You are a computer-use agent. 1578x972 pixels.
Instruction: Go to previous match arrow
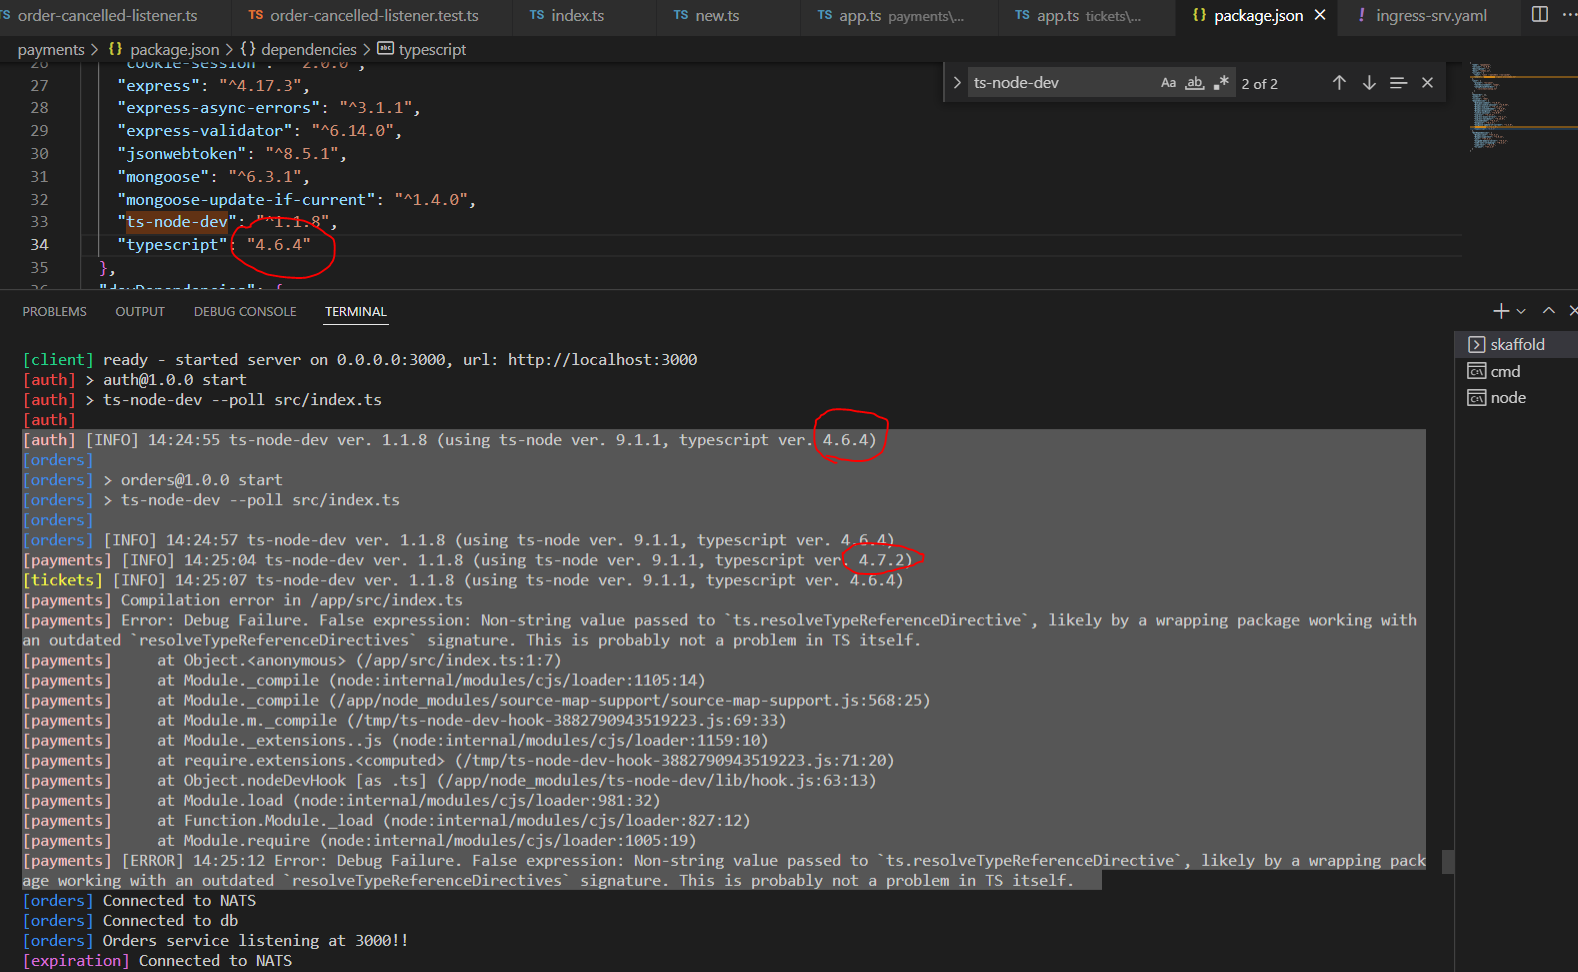pos(1339,83)
